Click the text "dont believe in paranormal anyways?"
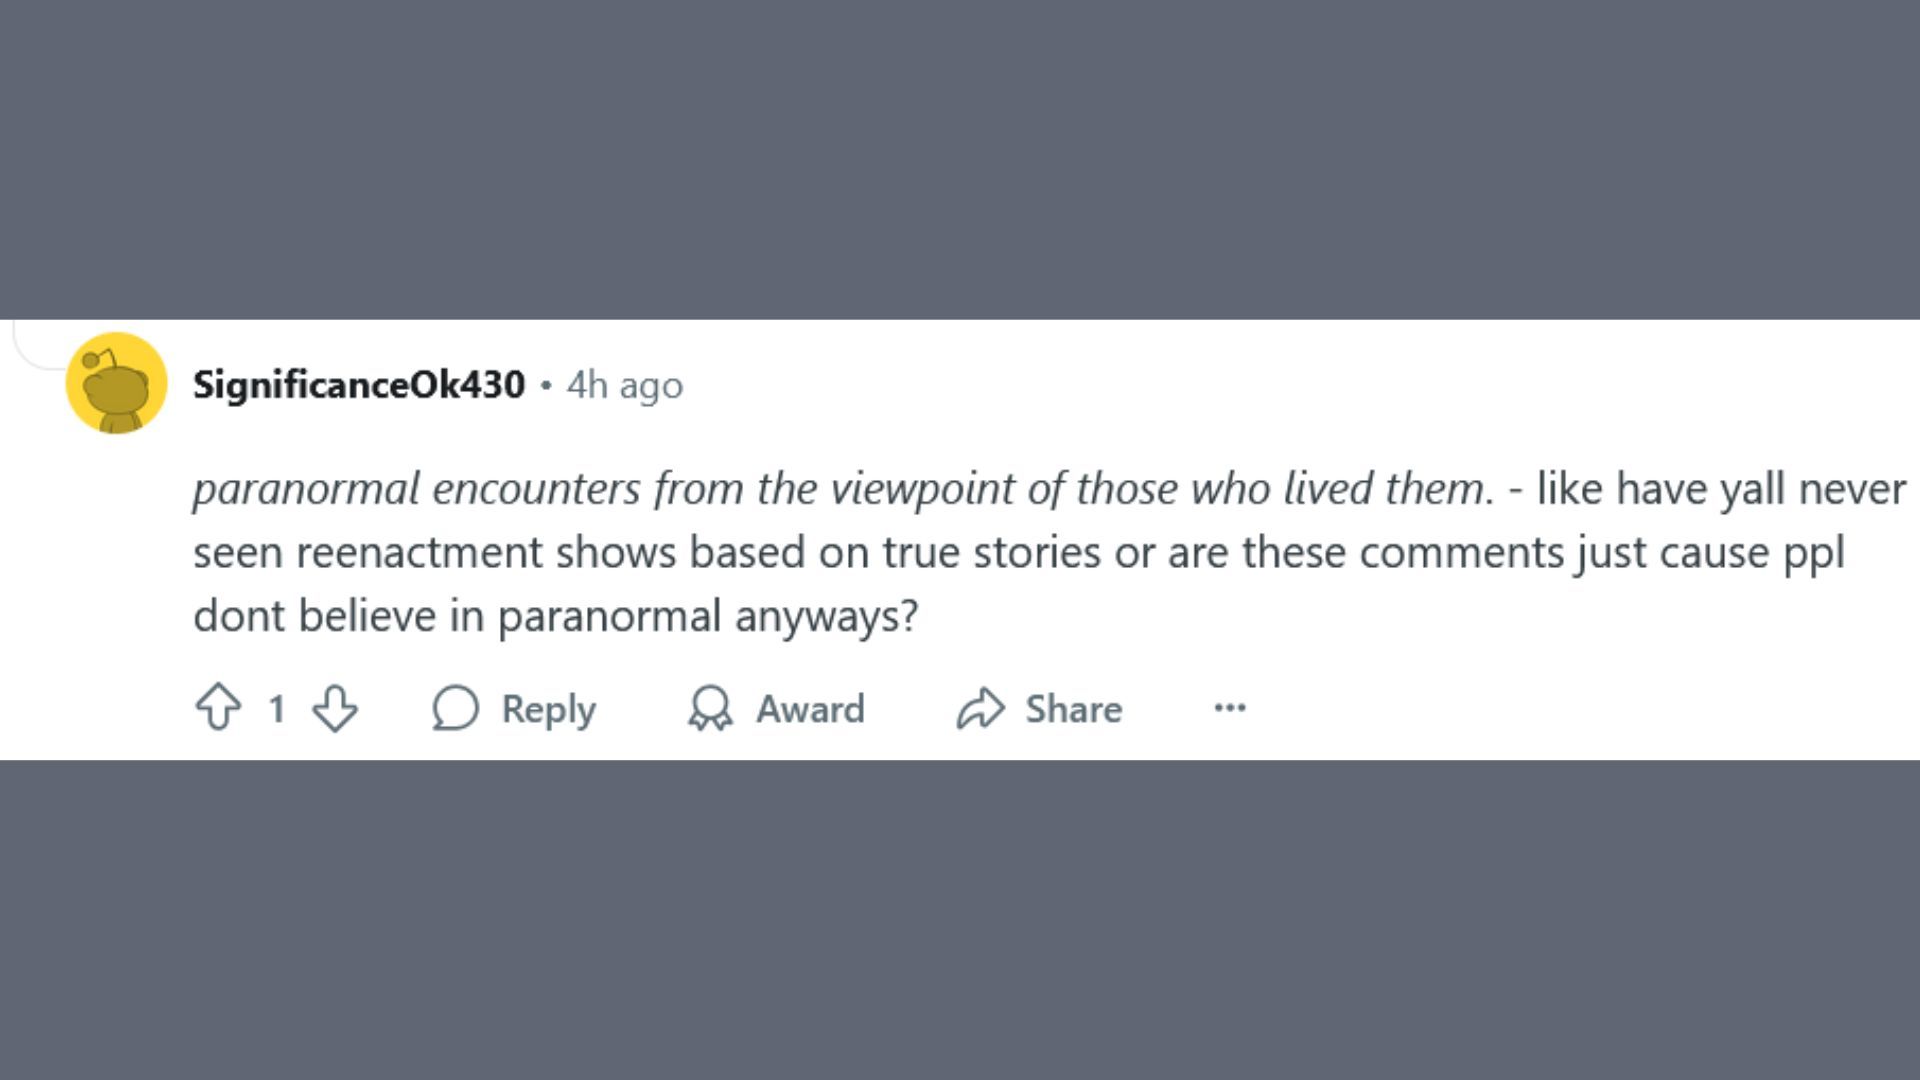This screenshot has width=1920, height=1080. pyautogui.click(x=555, y=616)
